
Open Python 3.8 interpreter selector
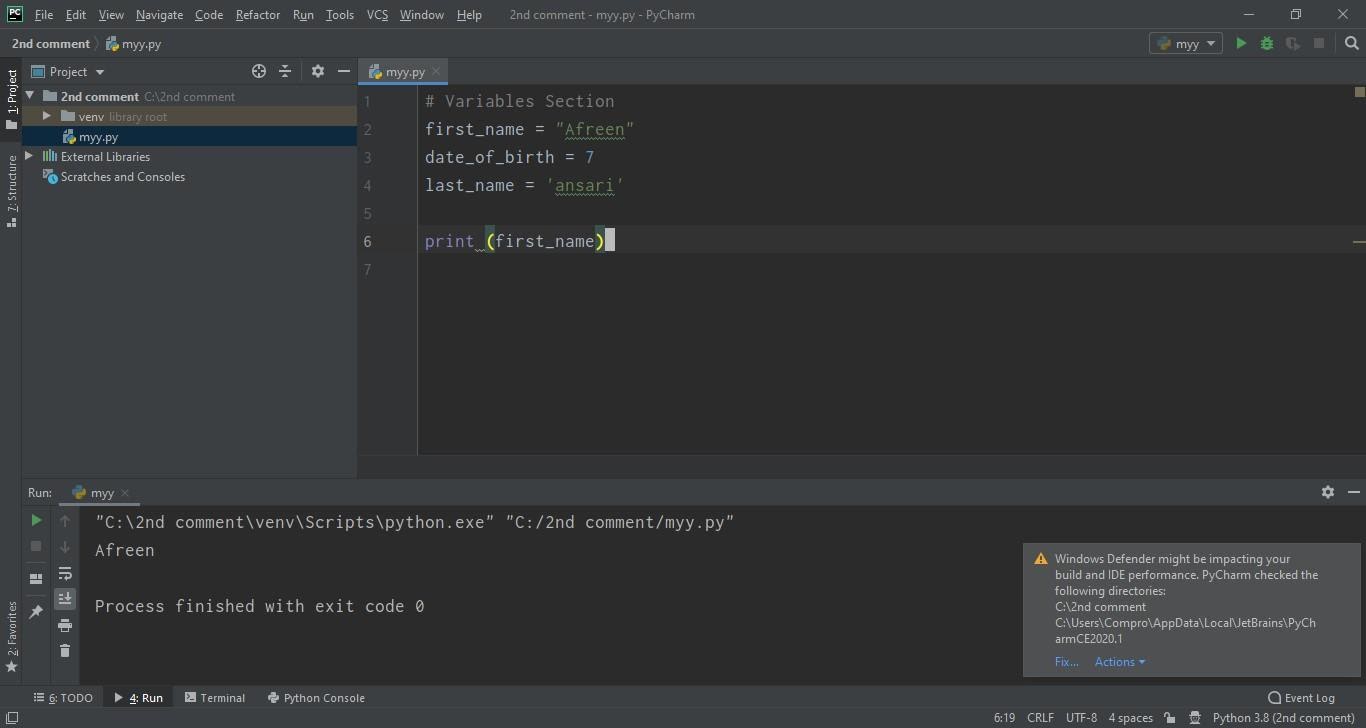1283,718
